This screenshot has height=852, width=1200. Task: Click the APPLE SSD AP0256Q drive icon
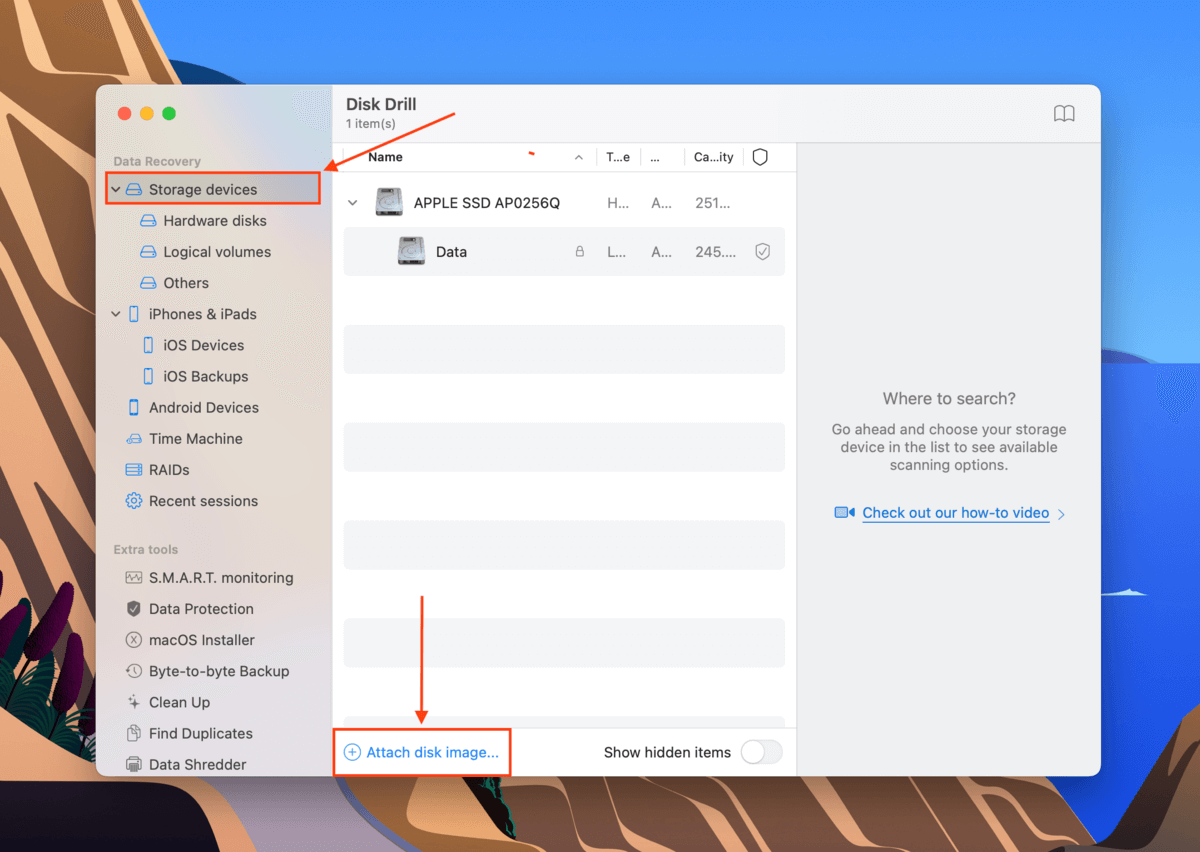(389, 202)
